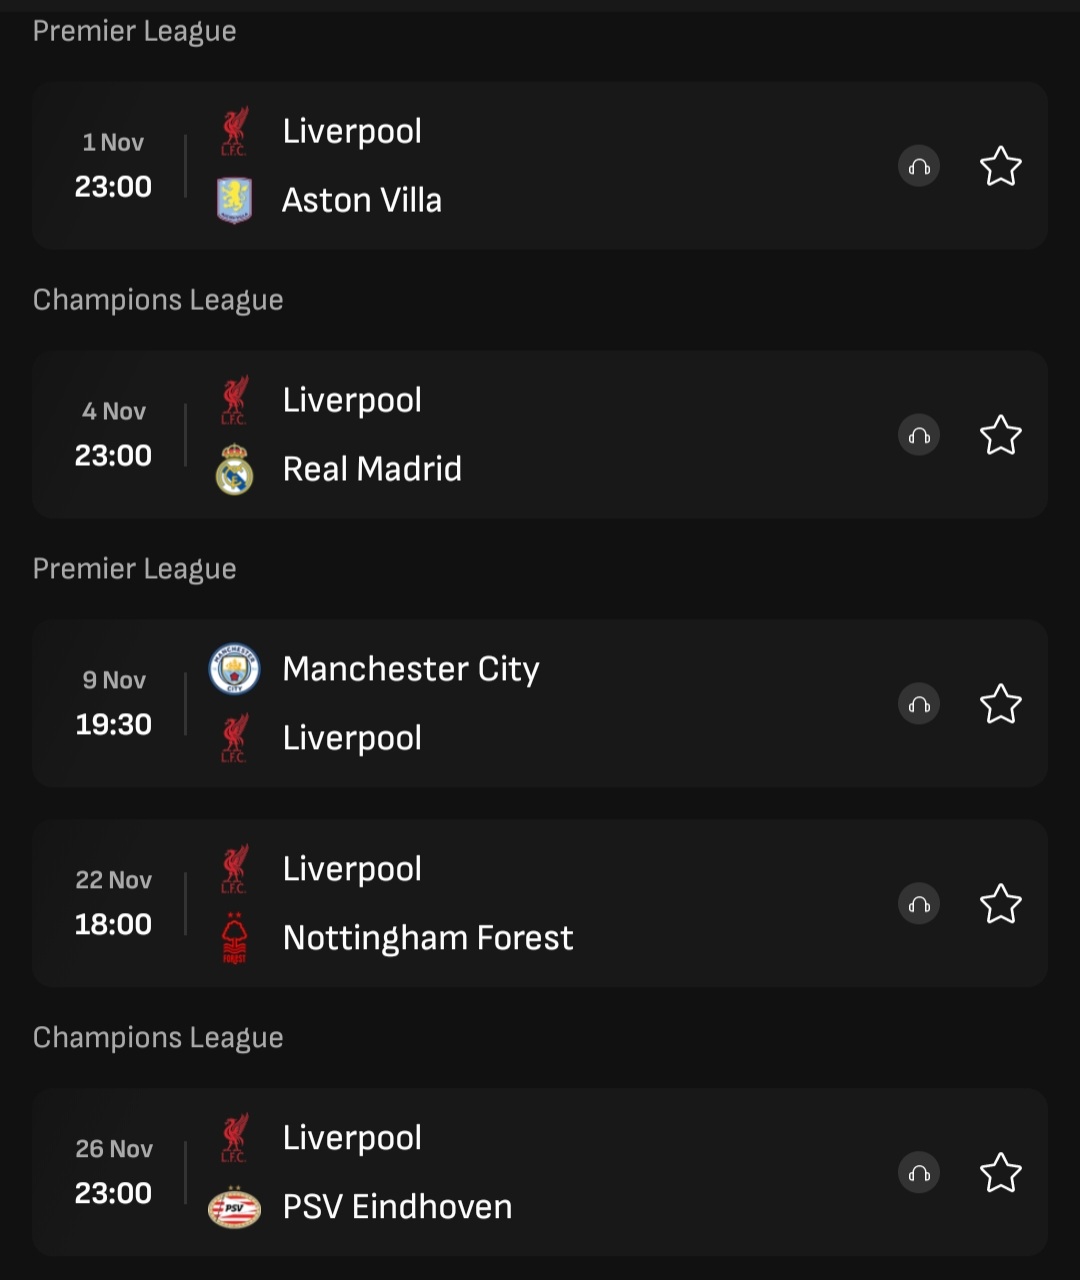The width and height of the screenshot is (1080, 1280).
Task: Click the Nottingham Forest club crest
Action: coord(234,938)
